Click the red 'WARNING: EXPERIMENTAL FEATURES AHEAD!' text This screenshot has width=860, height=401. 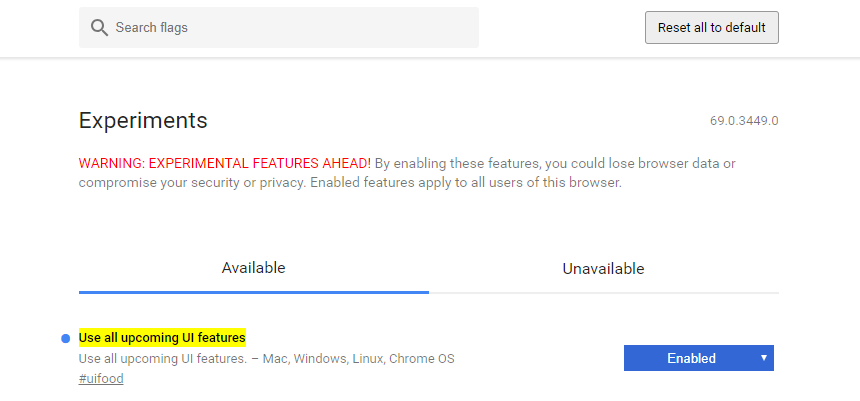225,163
